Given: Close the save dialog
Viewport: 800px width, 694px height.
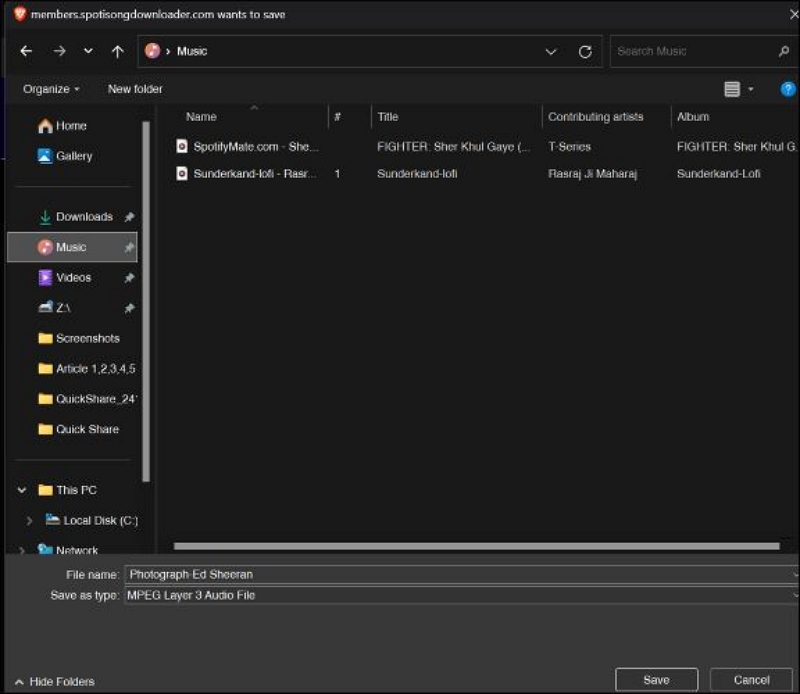Looking at the screenshot, I should [x=794, y=14].
